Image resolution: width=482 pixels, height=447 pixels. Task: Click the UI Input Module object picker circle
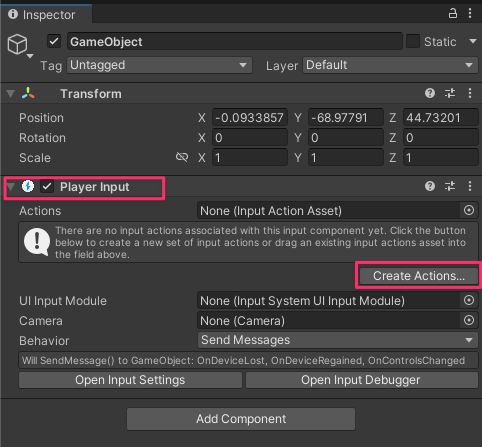tap(469, 300)
